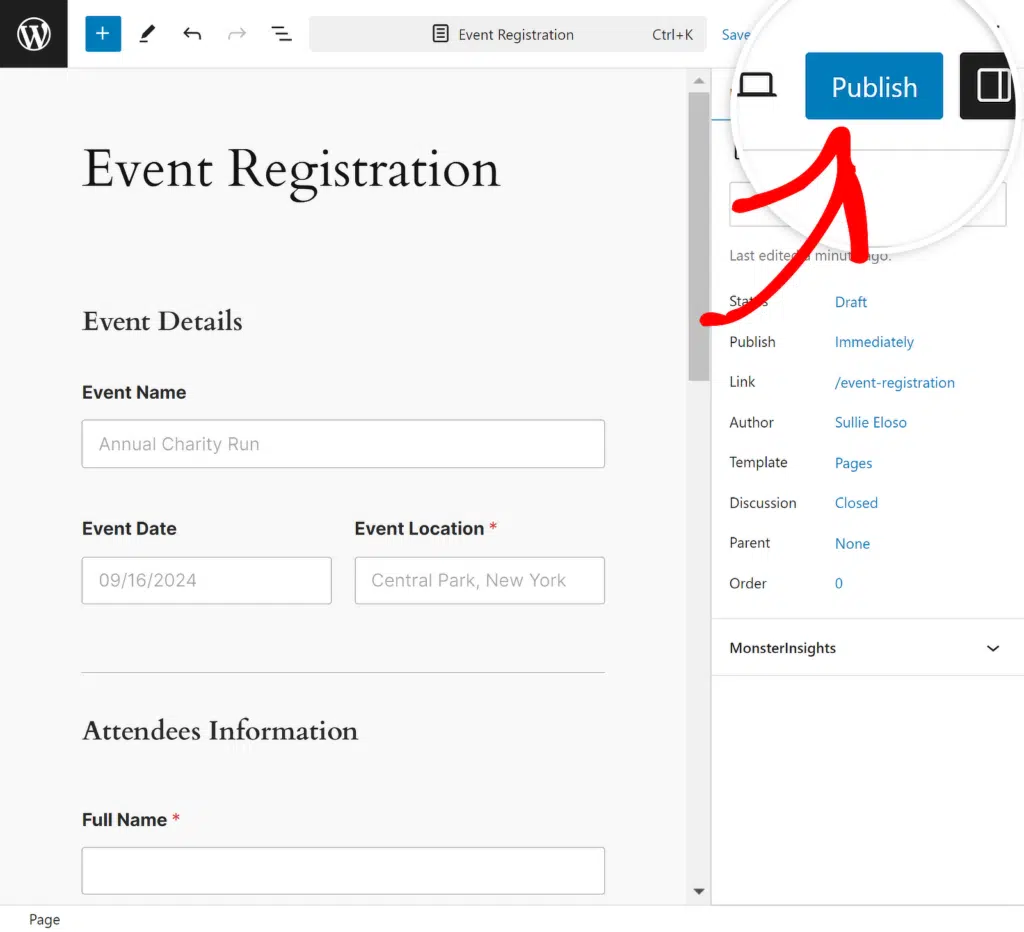
Task: Click the scroll down arrow of editor
Action: (699, 892)
